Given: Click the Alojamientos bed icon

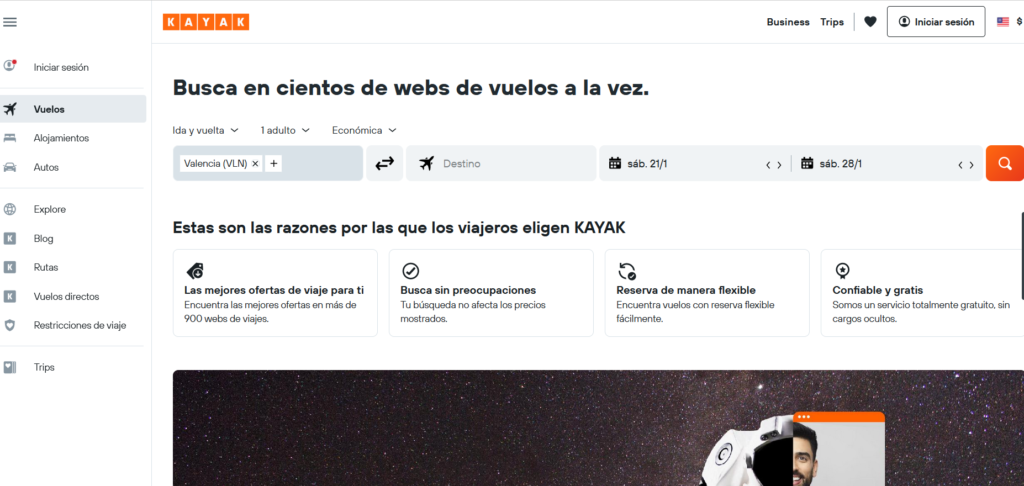Looking at the screenshot, I should (x=10, y=138).
